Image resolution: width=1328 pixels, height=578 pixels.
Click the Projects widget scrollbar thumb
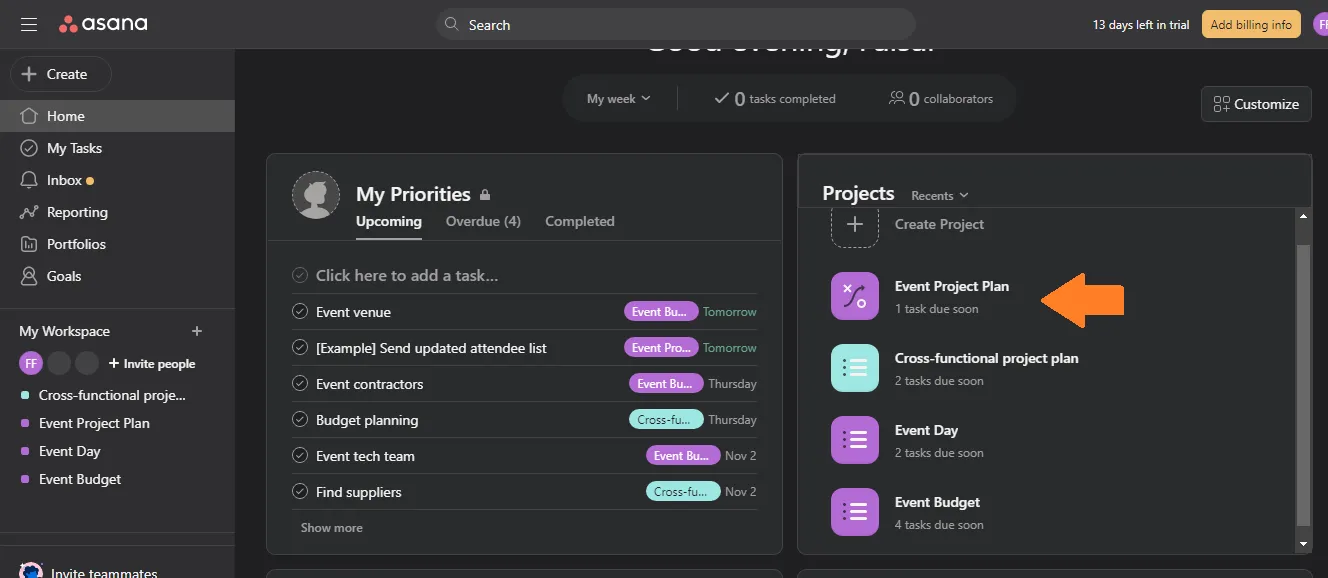click(1303, 384)
